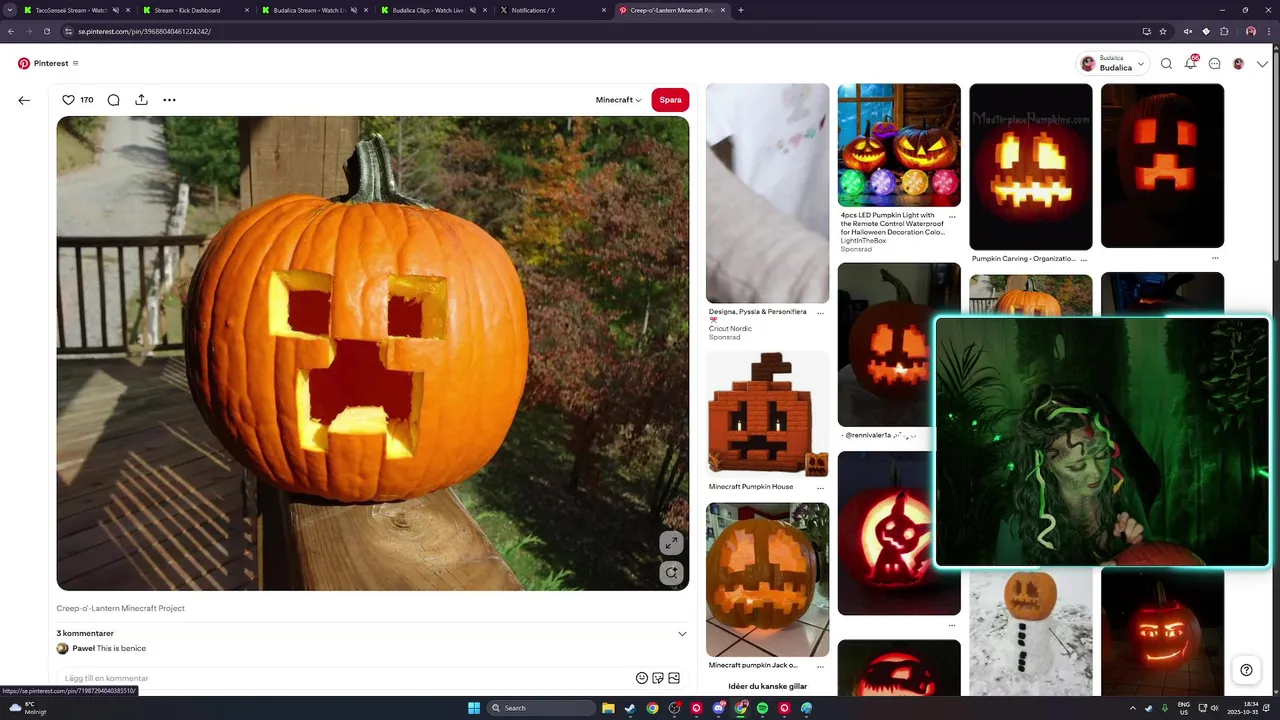Open options for the LED Pumpkin Light pin

coord(952,216)
